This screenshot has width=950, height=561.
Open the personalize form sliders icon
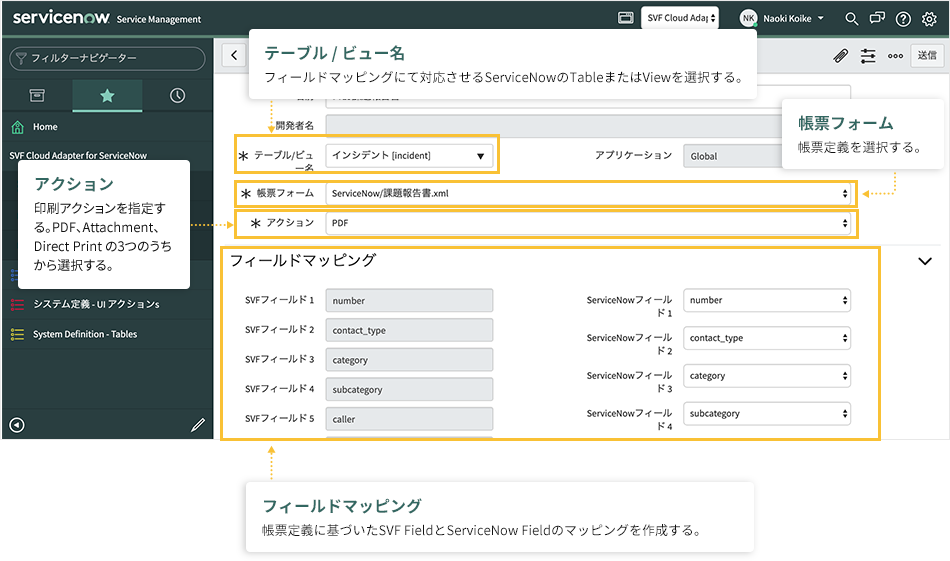[868, 57]
